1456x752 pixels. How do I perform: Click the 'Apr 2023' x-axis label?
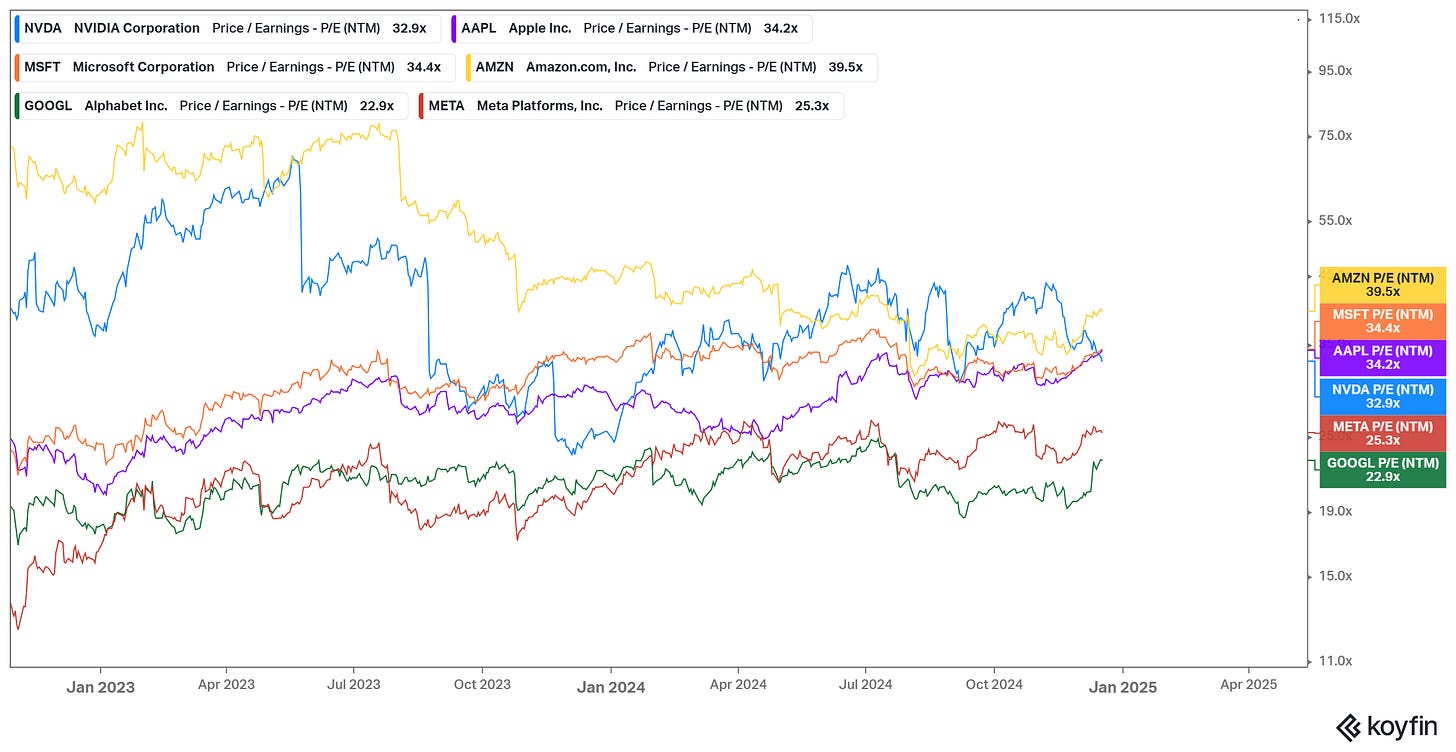coord(226,685)
